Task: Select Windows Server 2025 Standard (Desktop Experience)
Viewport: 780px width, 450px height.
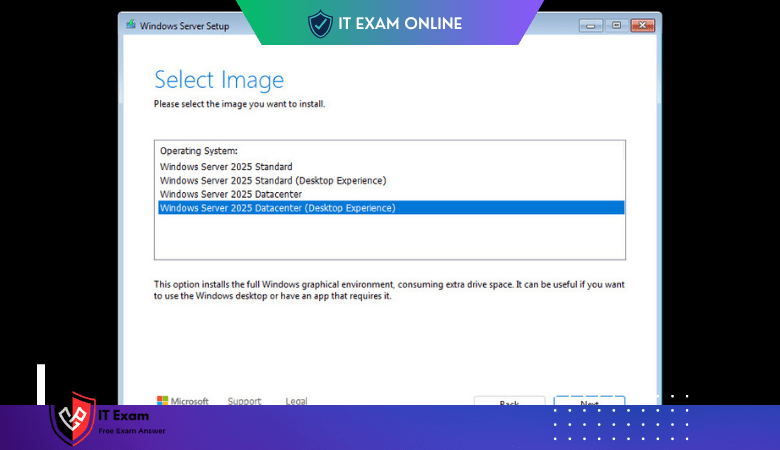Action: point(391,180)
